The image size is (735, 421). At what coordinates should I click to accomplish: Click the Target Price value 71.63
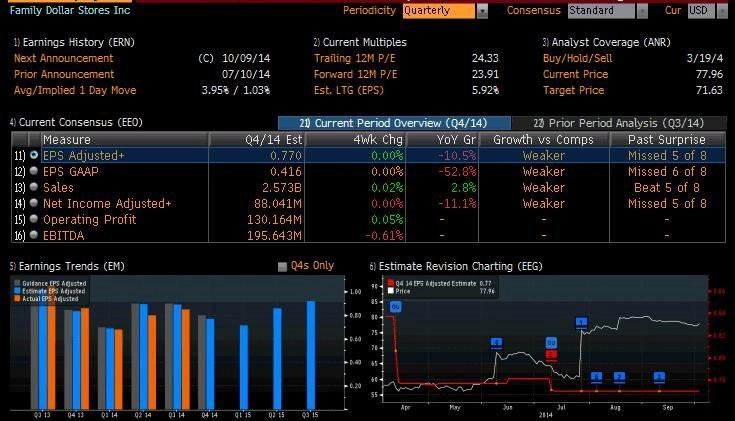709,90
